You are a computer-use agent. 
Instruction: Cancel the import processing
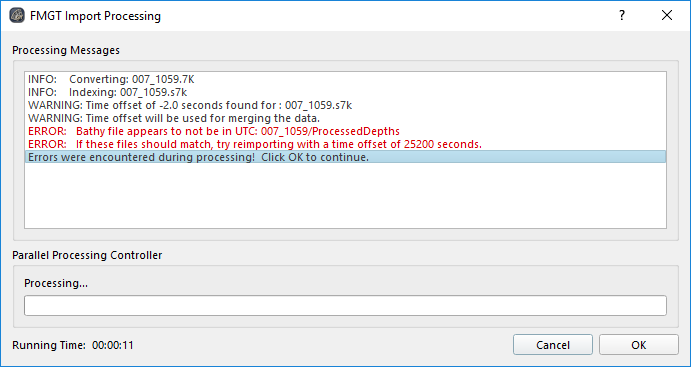pyautogui.click(x=553, y=345)
